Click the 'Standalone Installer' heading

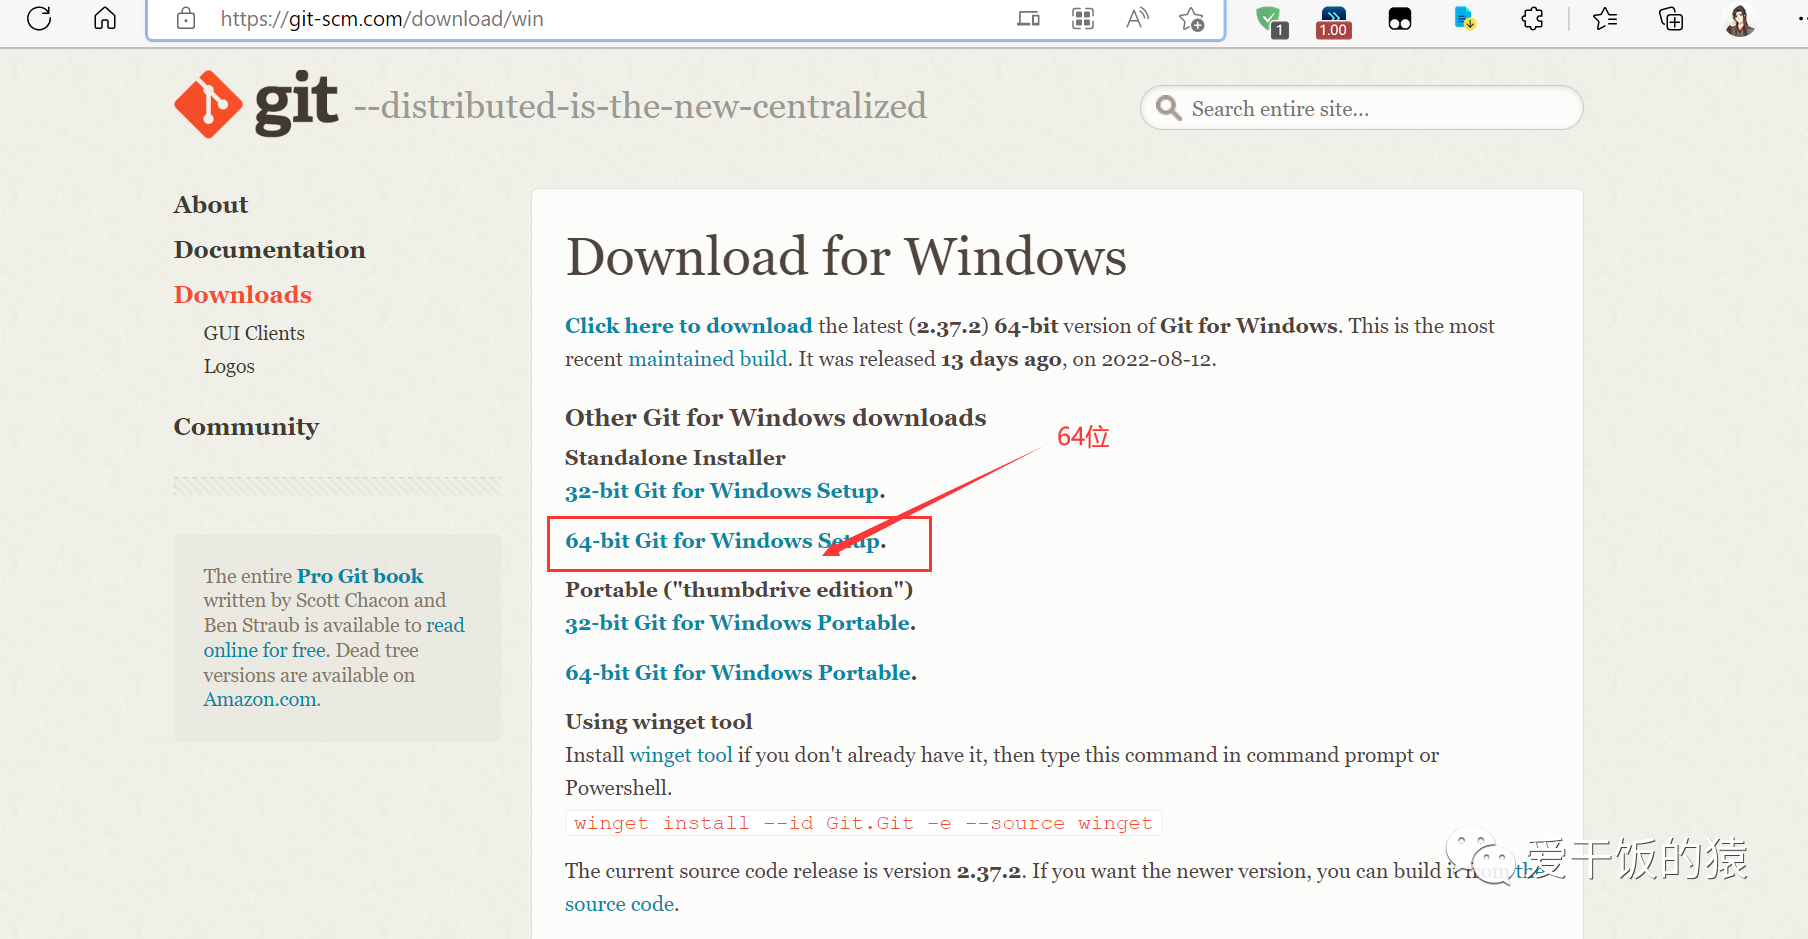coord(675,458)
